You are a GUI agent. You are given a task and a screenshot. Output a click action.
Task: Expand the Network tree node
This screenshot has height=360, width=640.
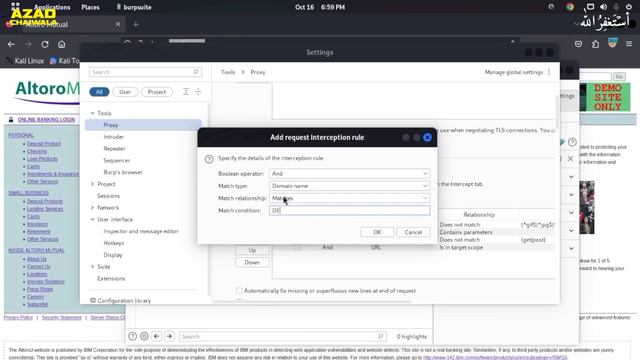click(92, 208)
